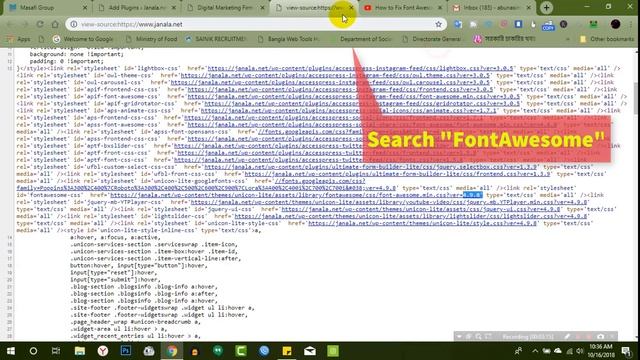View site information icon in address bar
The image size is (640, 360).
pyautogui.click(x=74, y=24)
